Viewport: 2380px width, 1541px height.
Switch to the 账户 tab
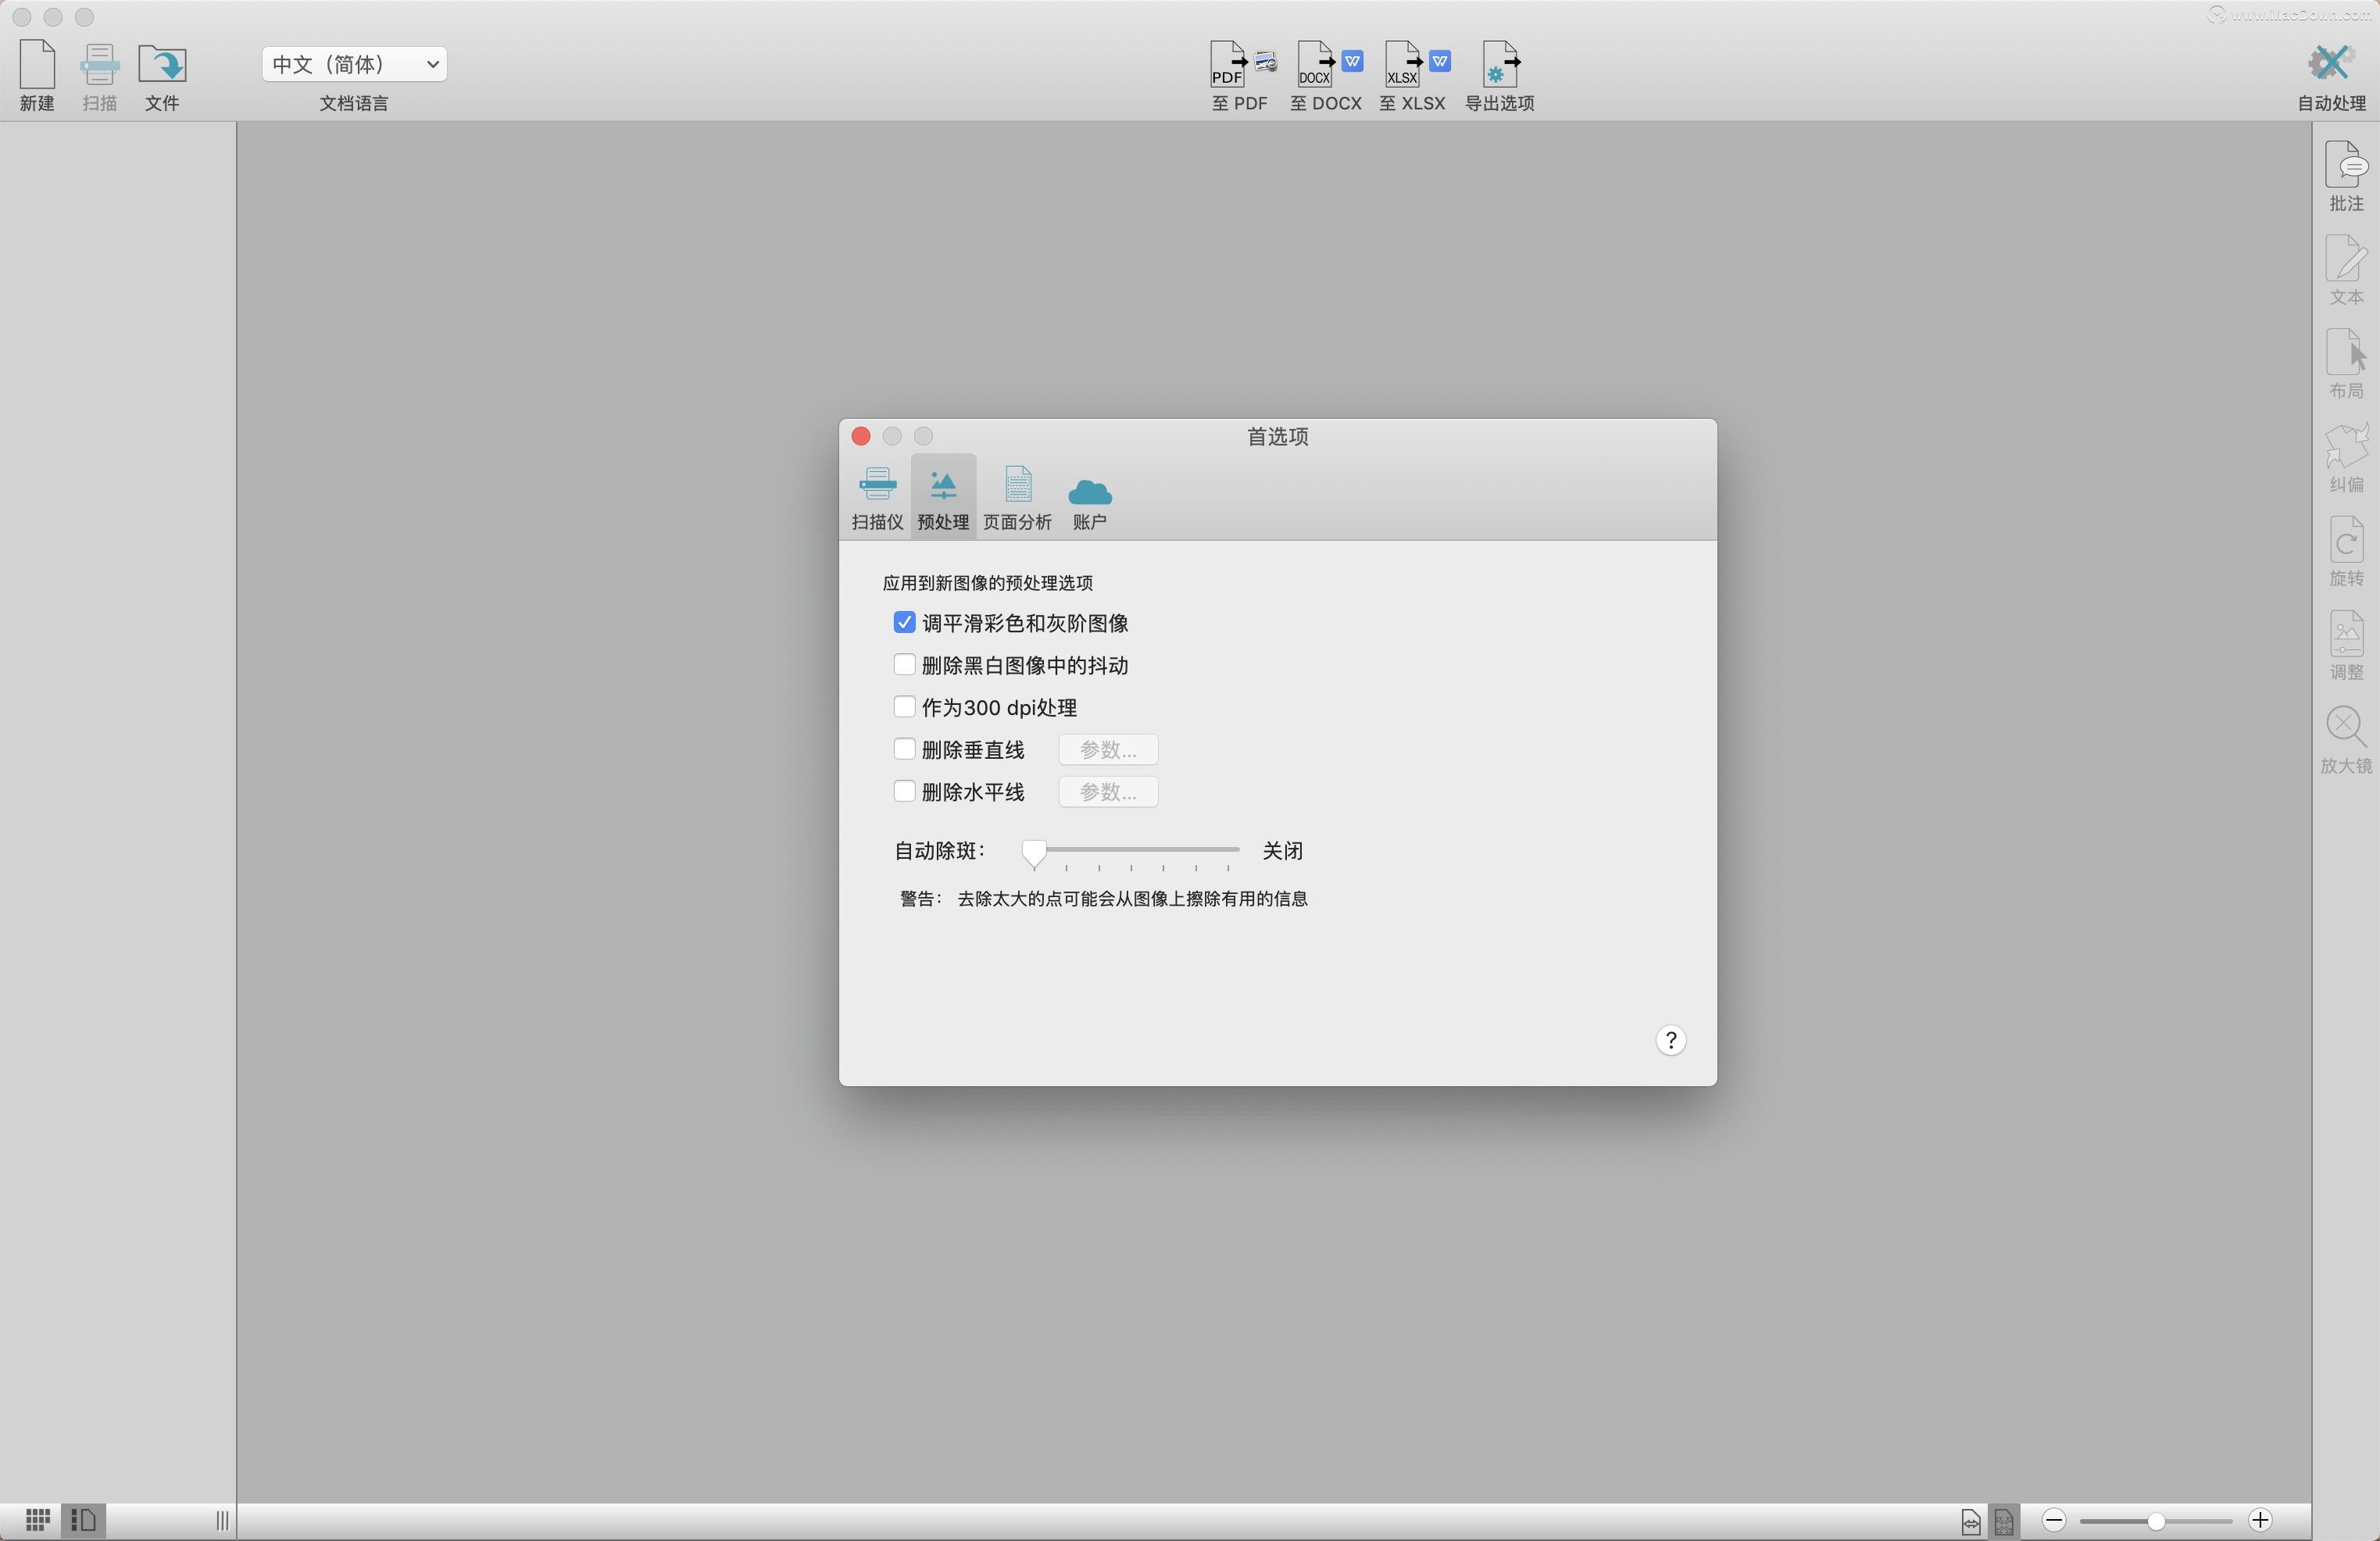(x=1089, y=496)
